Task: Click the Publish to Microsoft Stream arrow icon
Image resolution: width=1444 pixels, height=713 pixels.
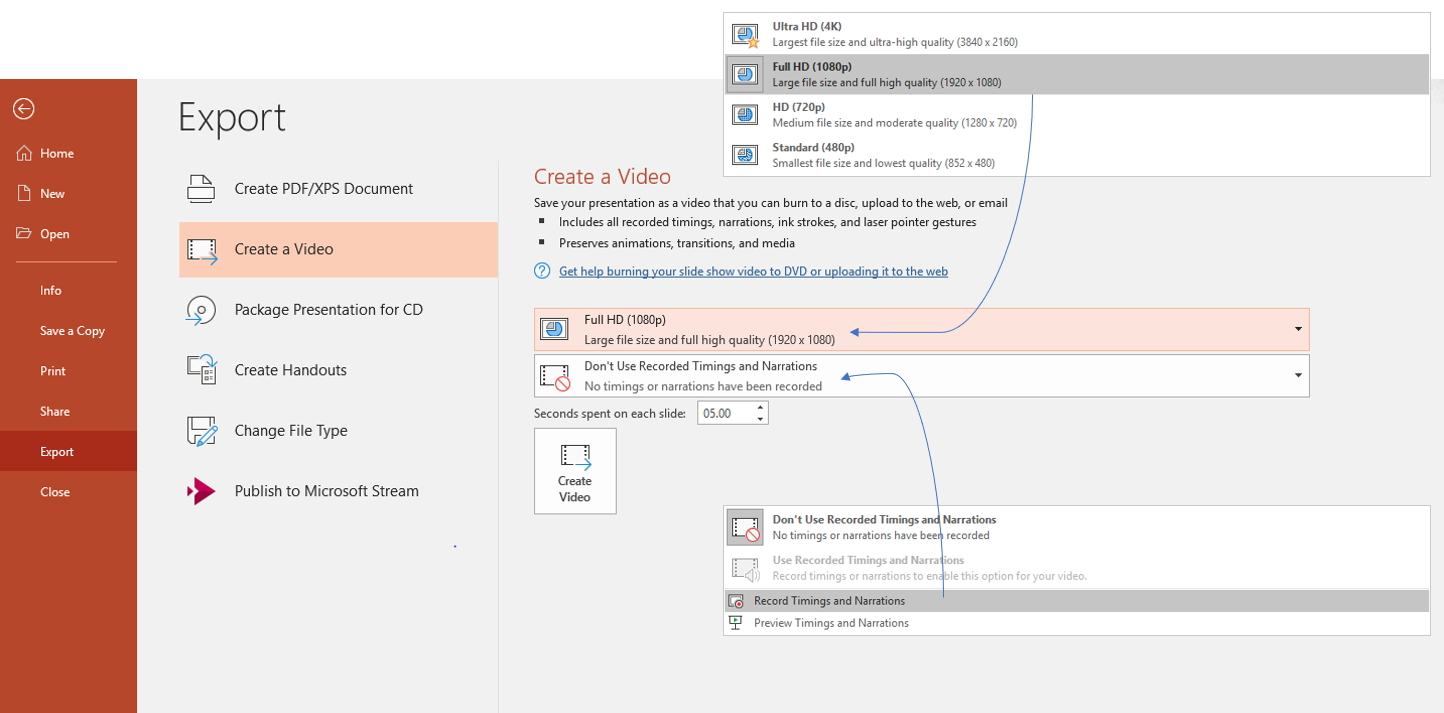Action: point(199,490)
